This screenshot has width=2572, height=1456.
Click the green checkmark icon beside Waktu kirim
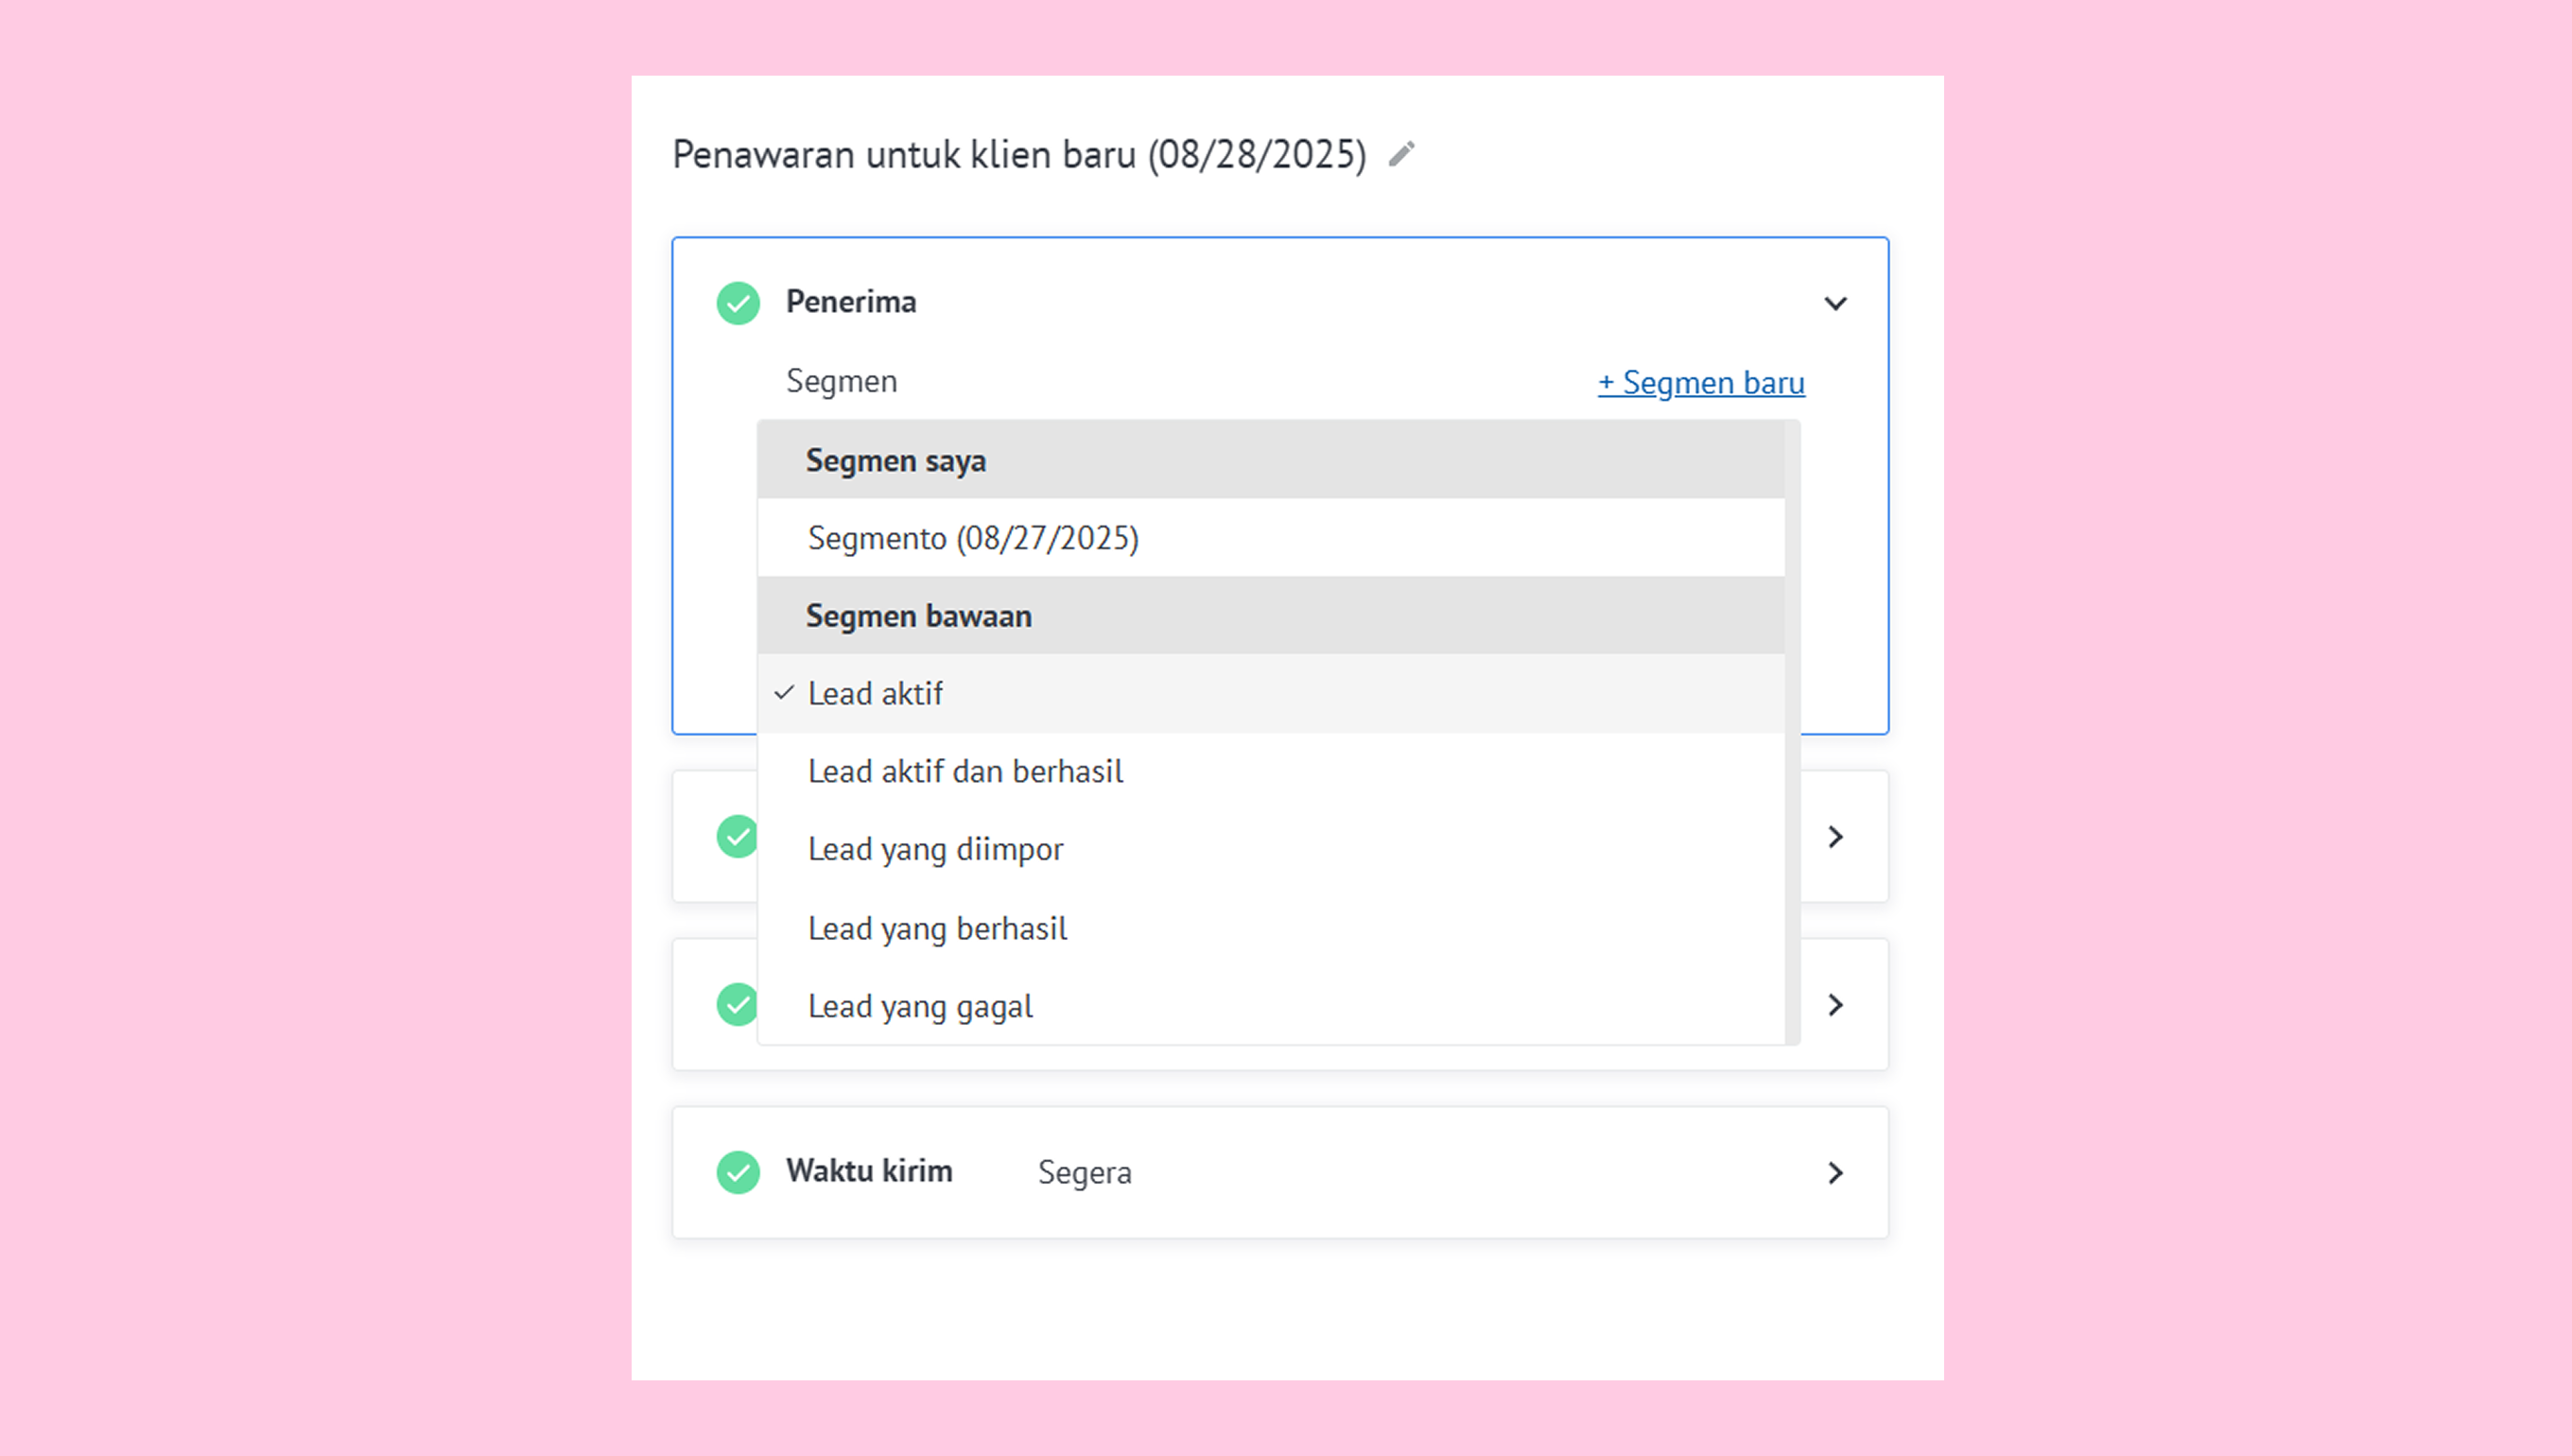(738, 1172)
